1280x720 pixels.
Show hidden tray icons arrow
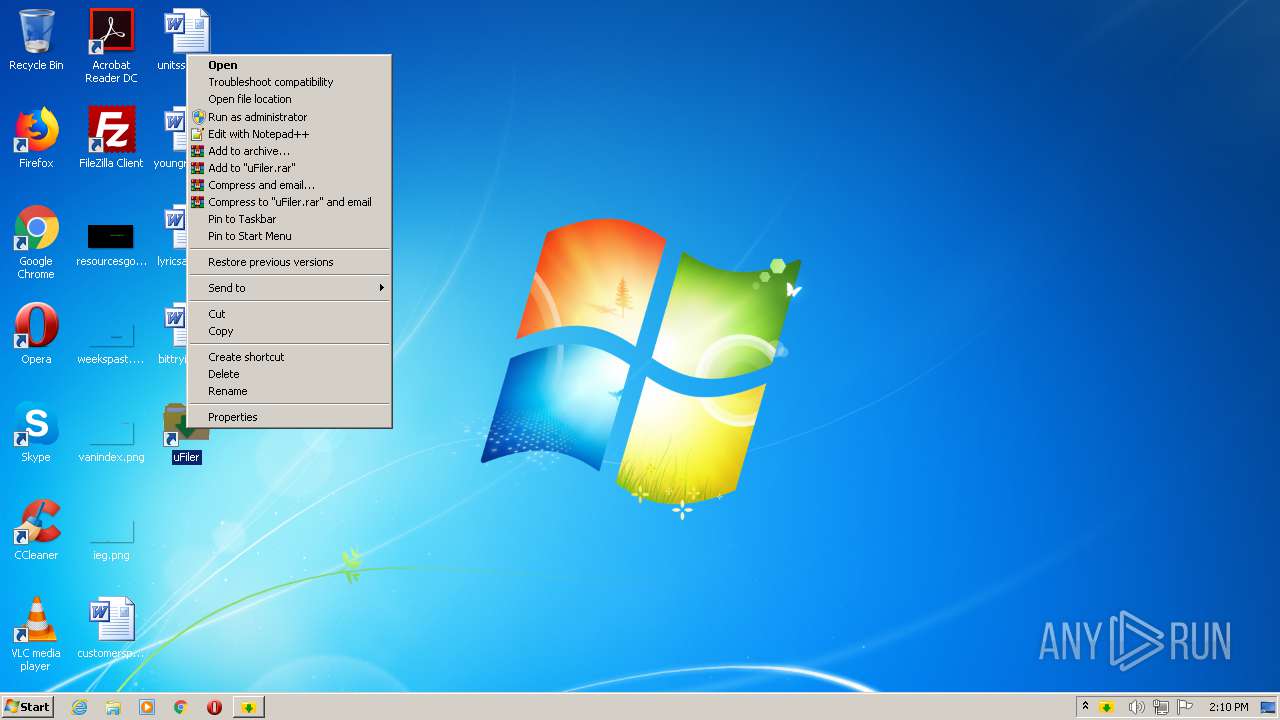click(x=1085, y=707)
